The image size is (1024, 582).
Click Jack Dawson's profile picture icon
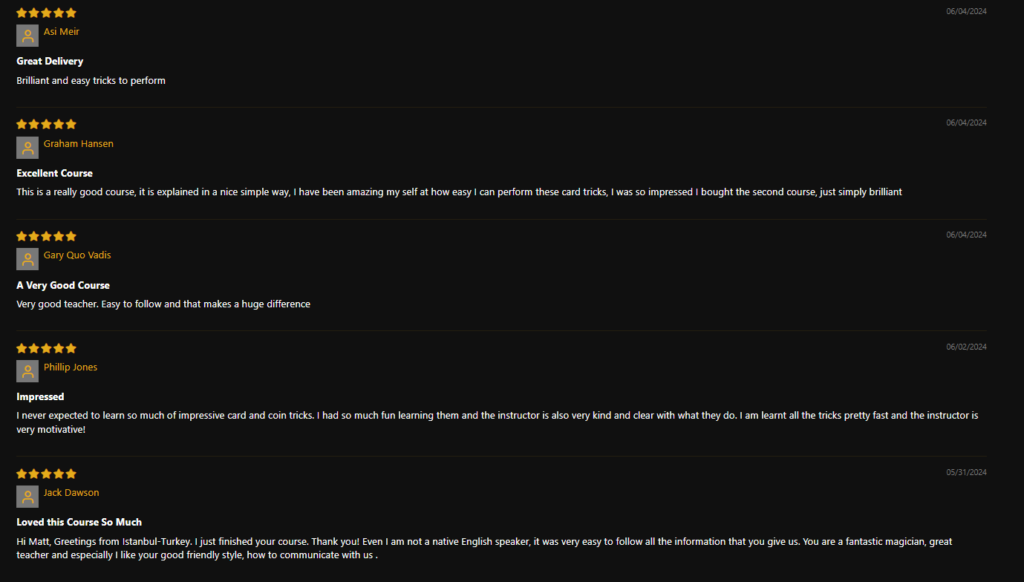pos(27,496)
